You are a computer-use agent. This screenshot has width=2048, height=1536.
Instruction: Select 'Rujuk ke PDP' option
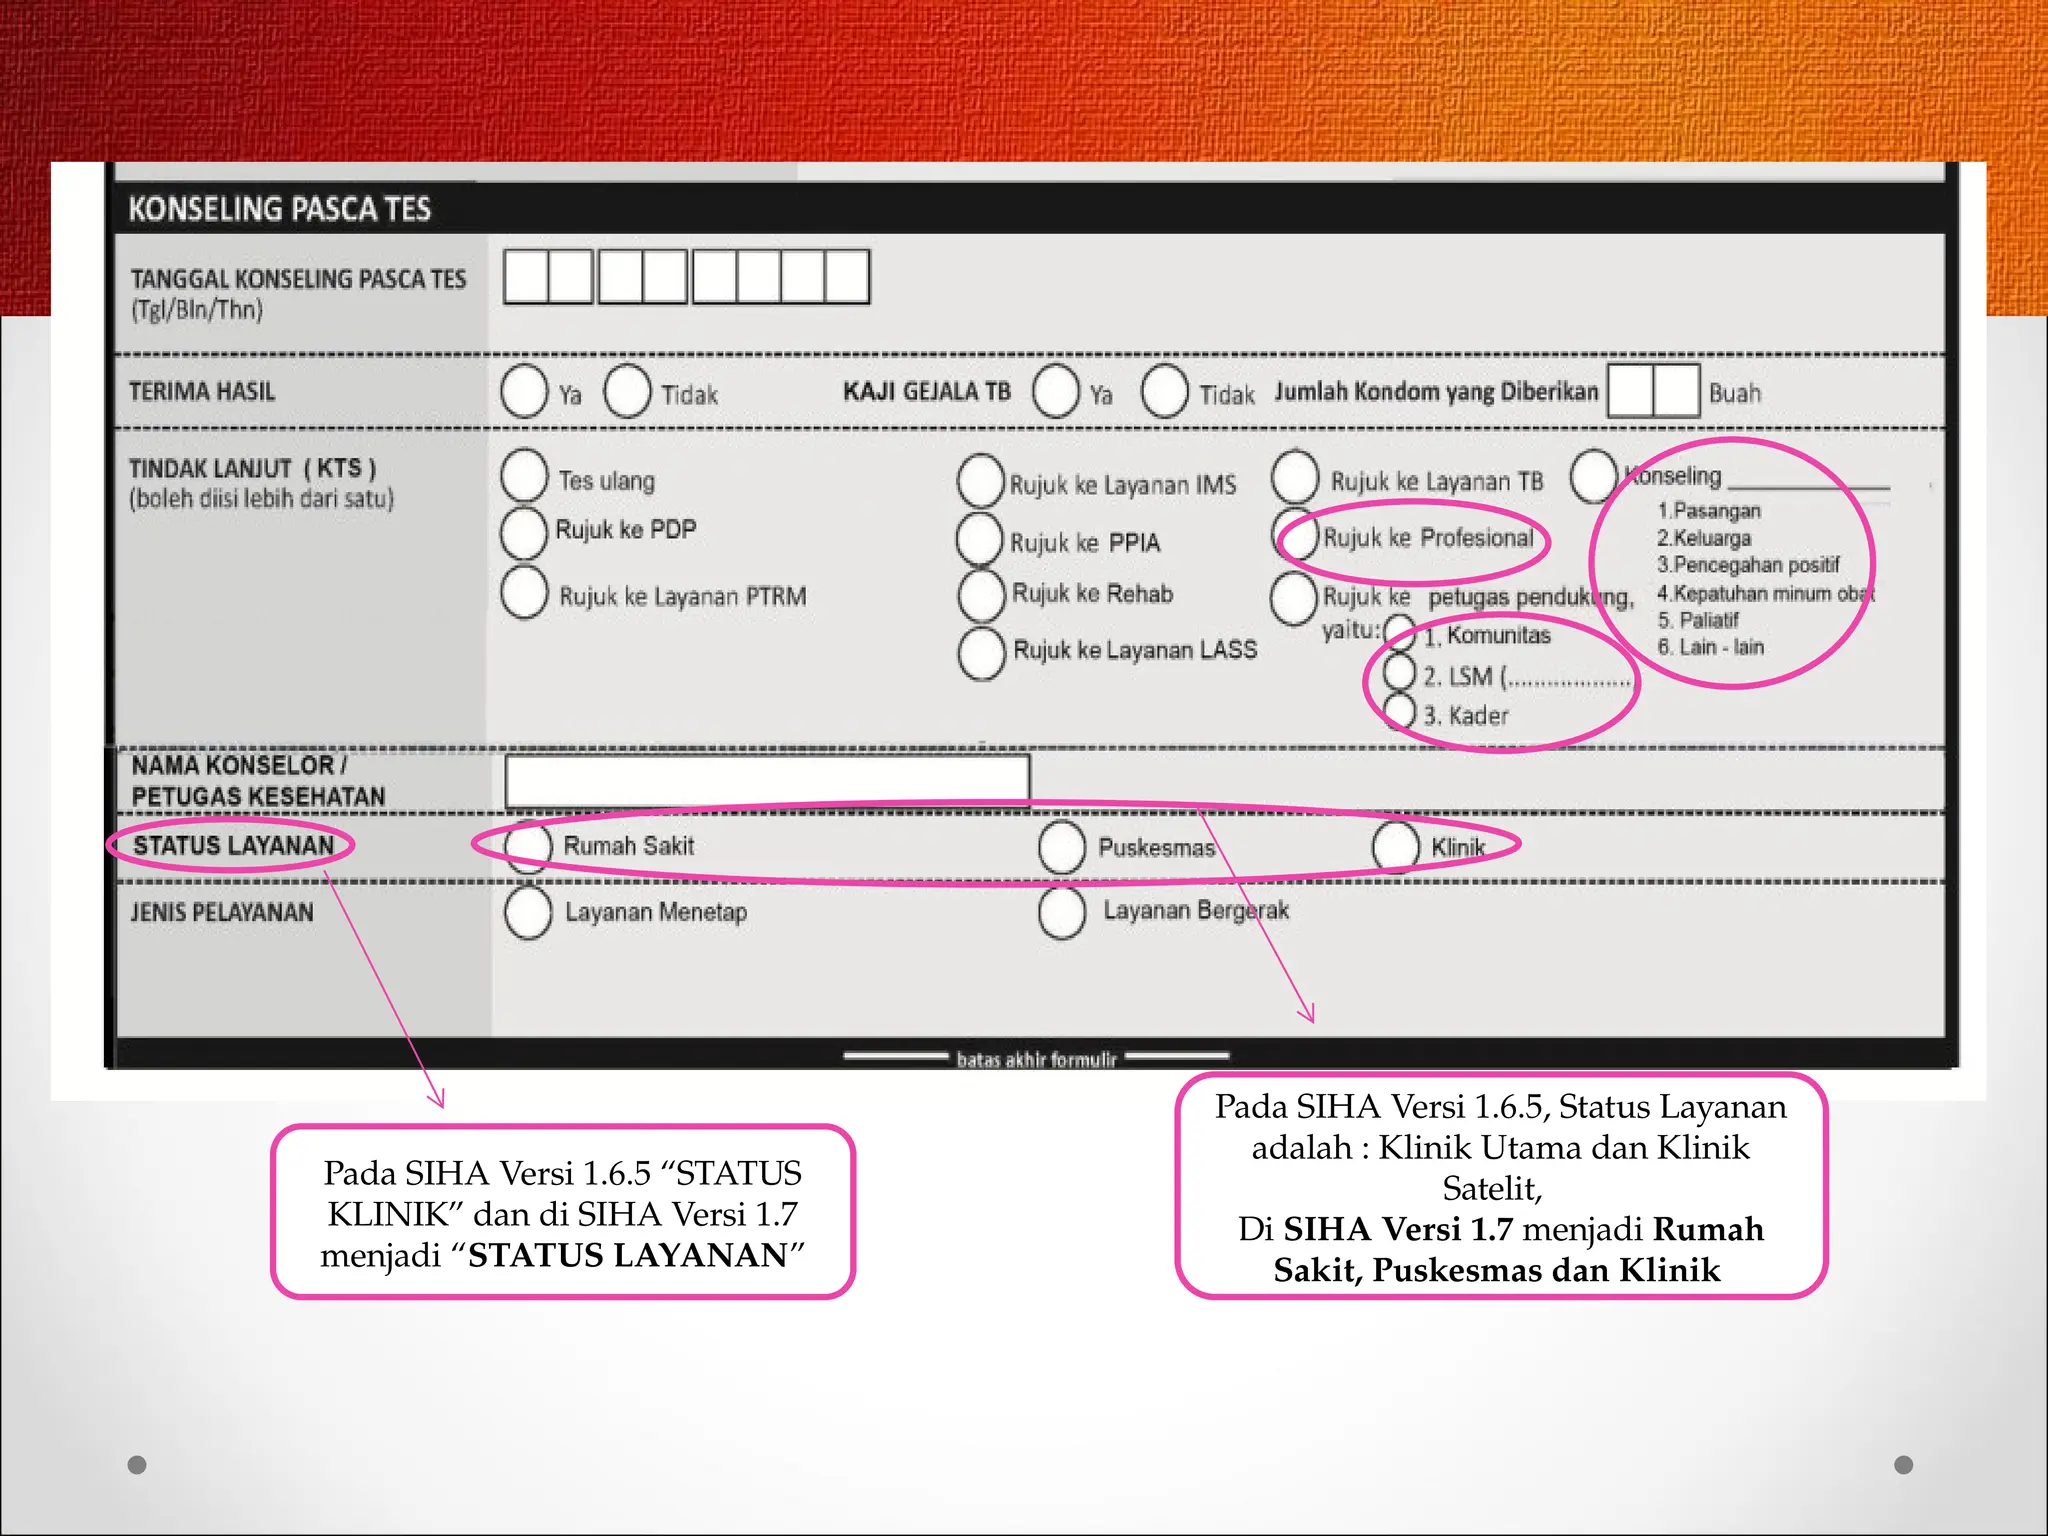click(x=524, y=532)
